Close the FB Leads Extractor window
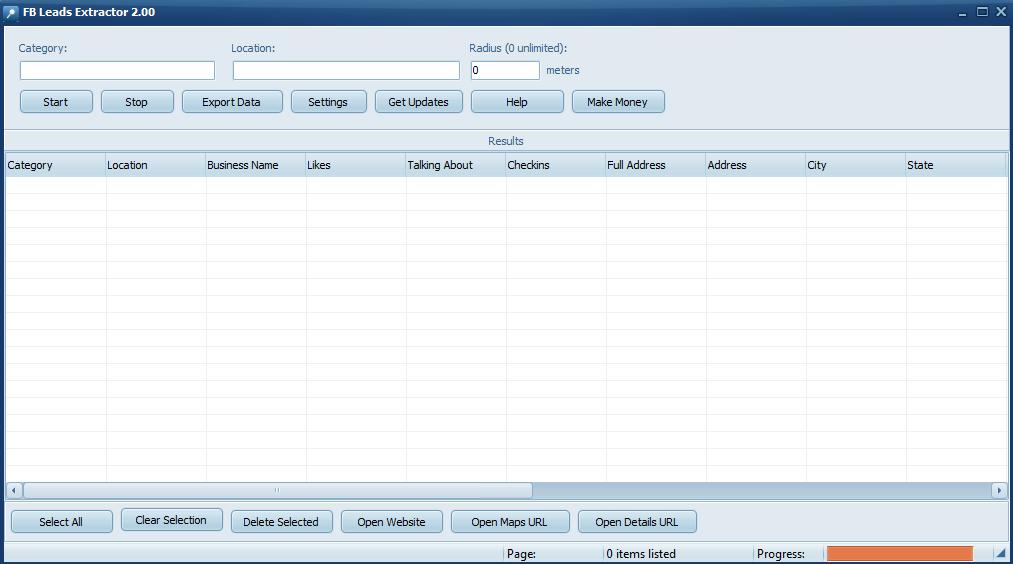Image resolution: width=1013 pixels, height=564 pixels. pos(1001,12)
